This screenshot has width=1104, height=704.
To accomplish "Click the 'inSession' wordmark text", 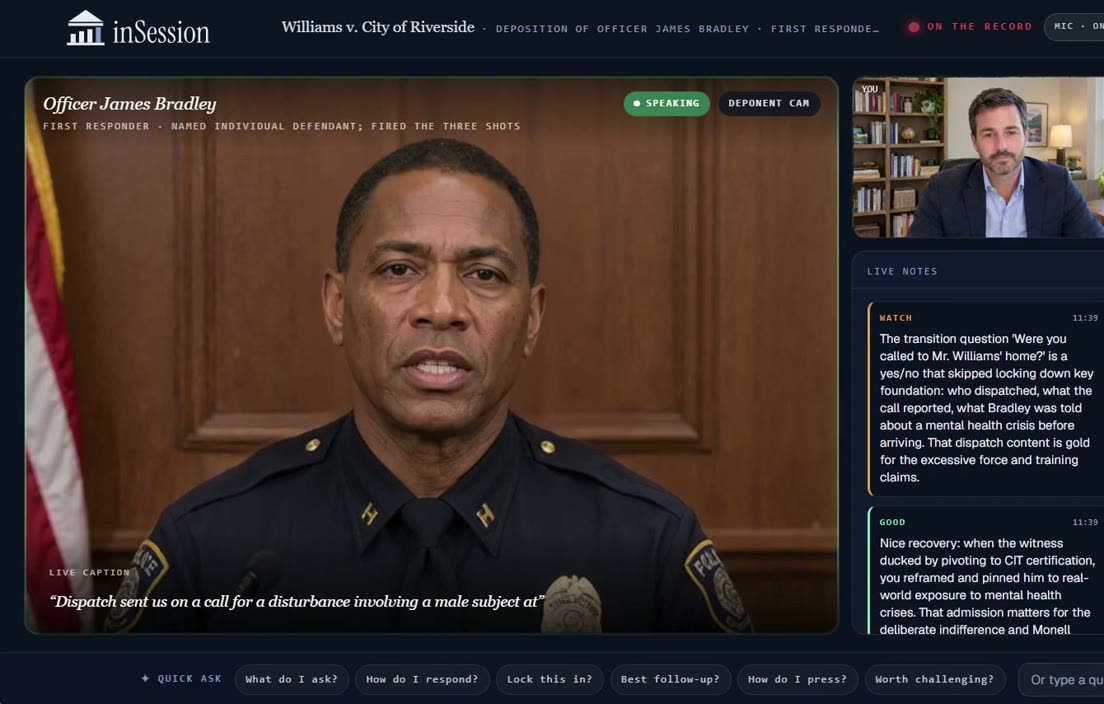I will click(161, 32).
